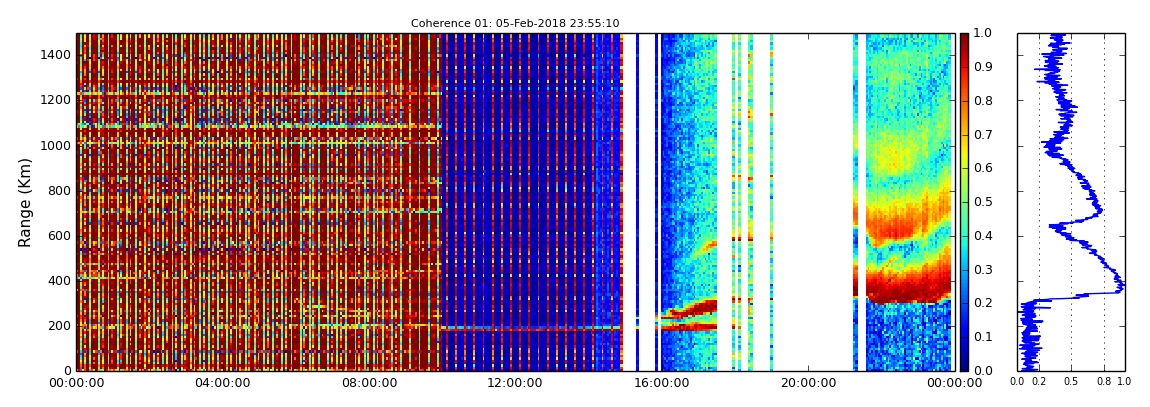Image resolution: width=1150 pixels, height=407 pixels.
Task: Click the 0.2 label under the profile plot
Action: [1039, 382]
